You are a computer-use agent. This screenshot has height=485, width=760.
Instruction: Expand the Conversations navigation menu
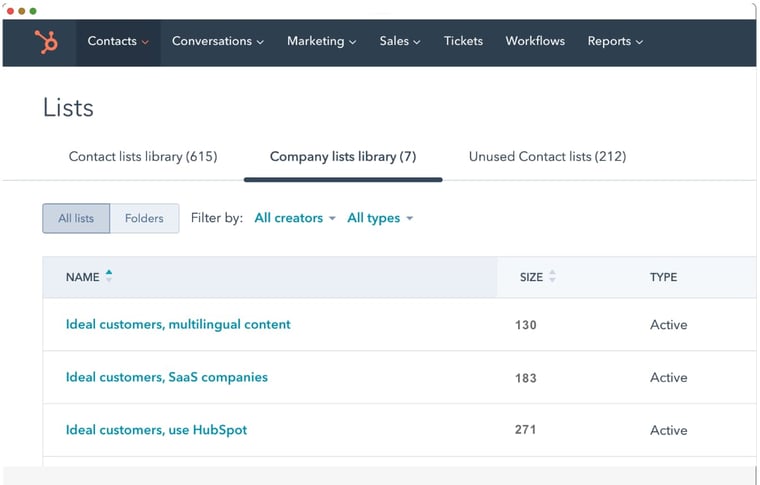click(x=217, y=42)
